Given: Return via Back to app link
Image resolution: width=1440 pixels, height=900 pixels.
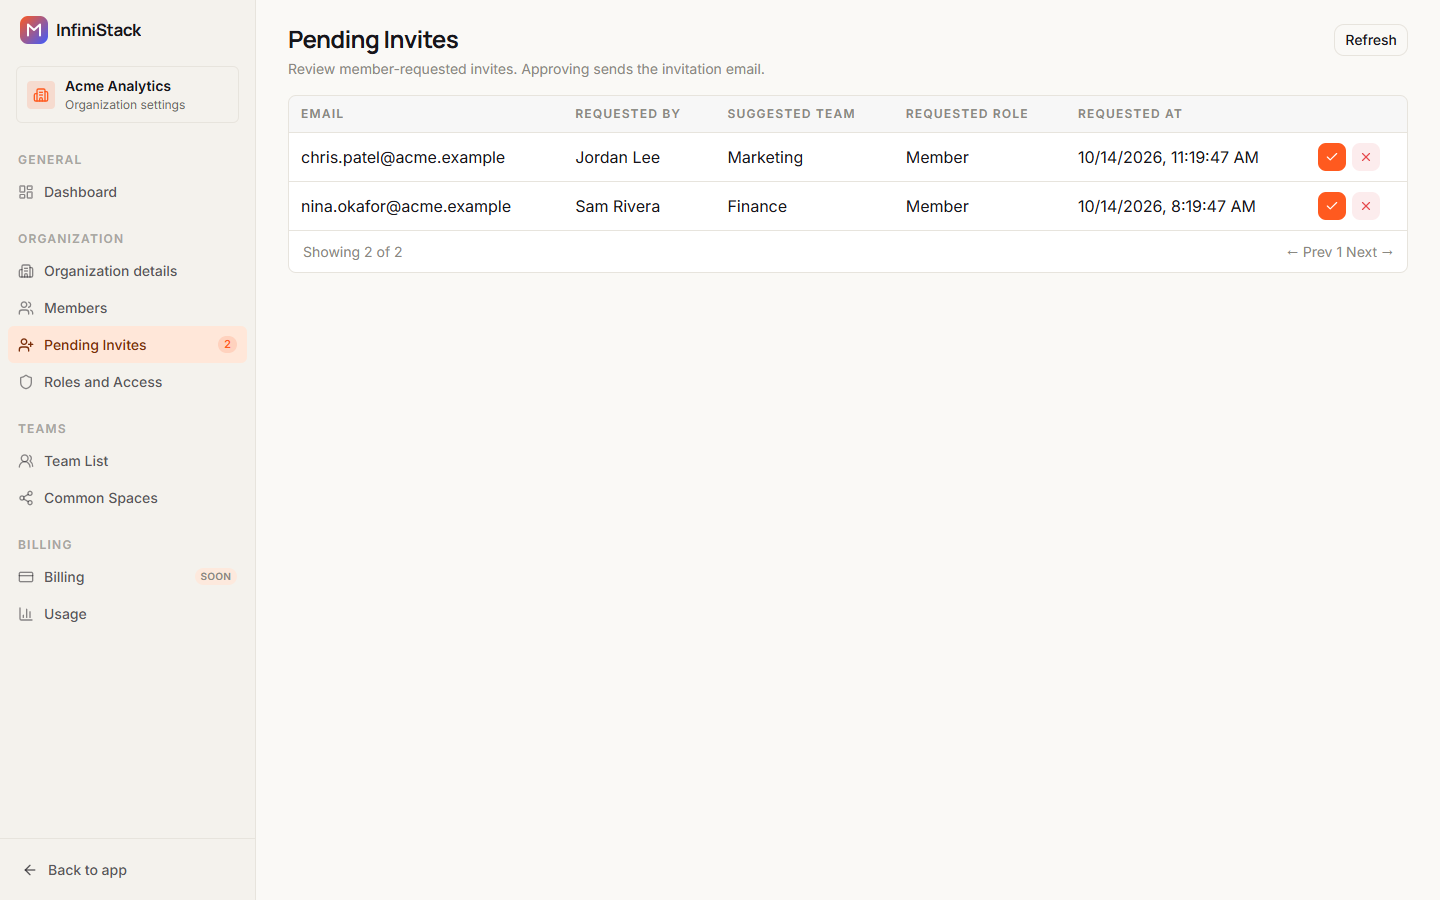Looking at the screenshot, I should 87,870.
